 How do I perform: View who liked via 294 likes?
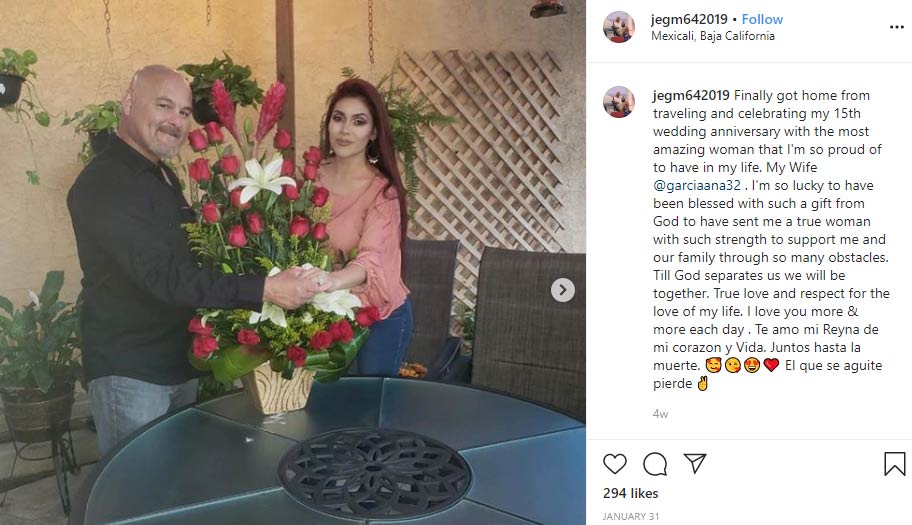point(630,494)
